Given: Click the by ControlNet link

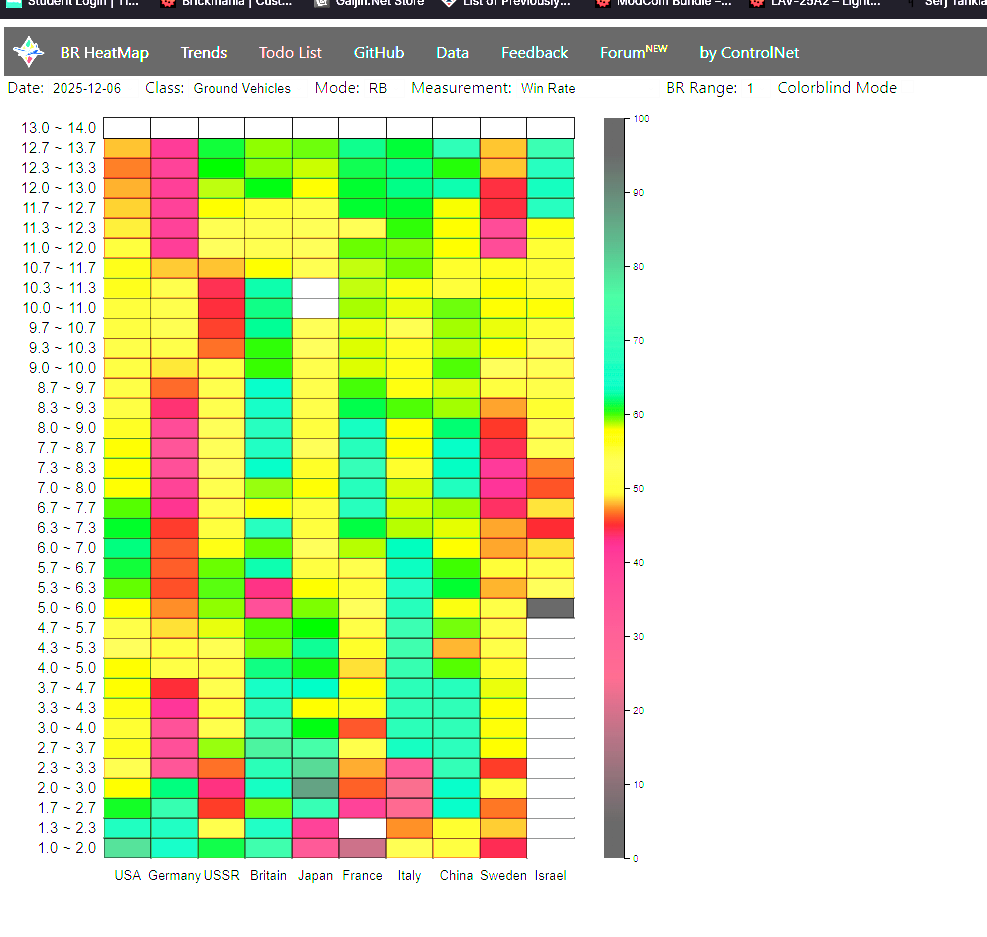Looking at the screenshot, I should [749, 53].
